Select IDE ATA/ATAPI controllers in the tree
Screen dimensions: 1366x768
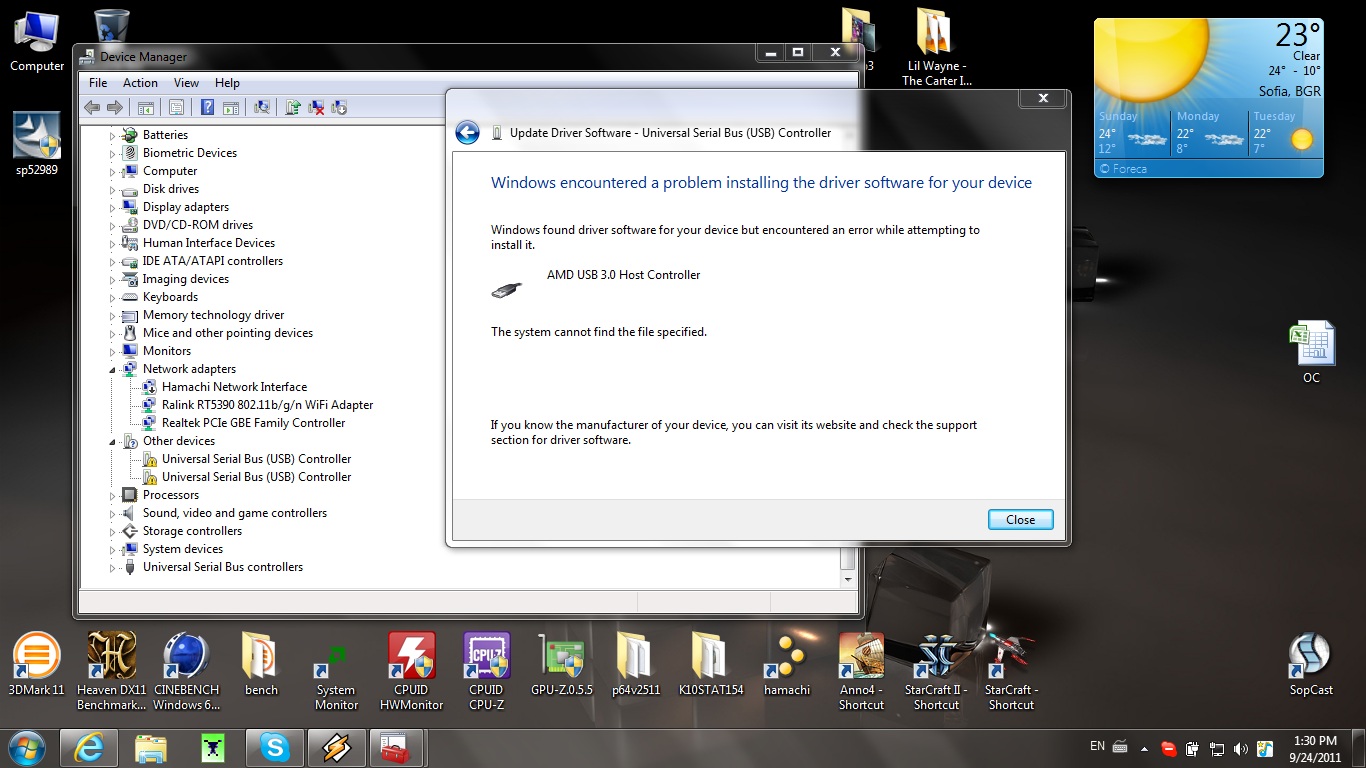coord(212,261)
